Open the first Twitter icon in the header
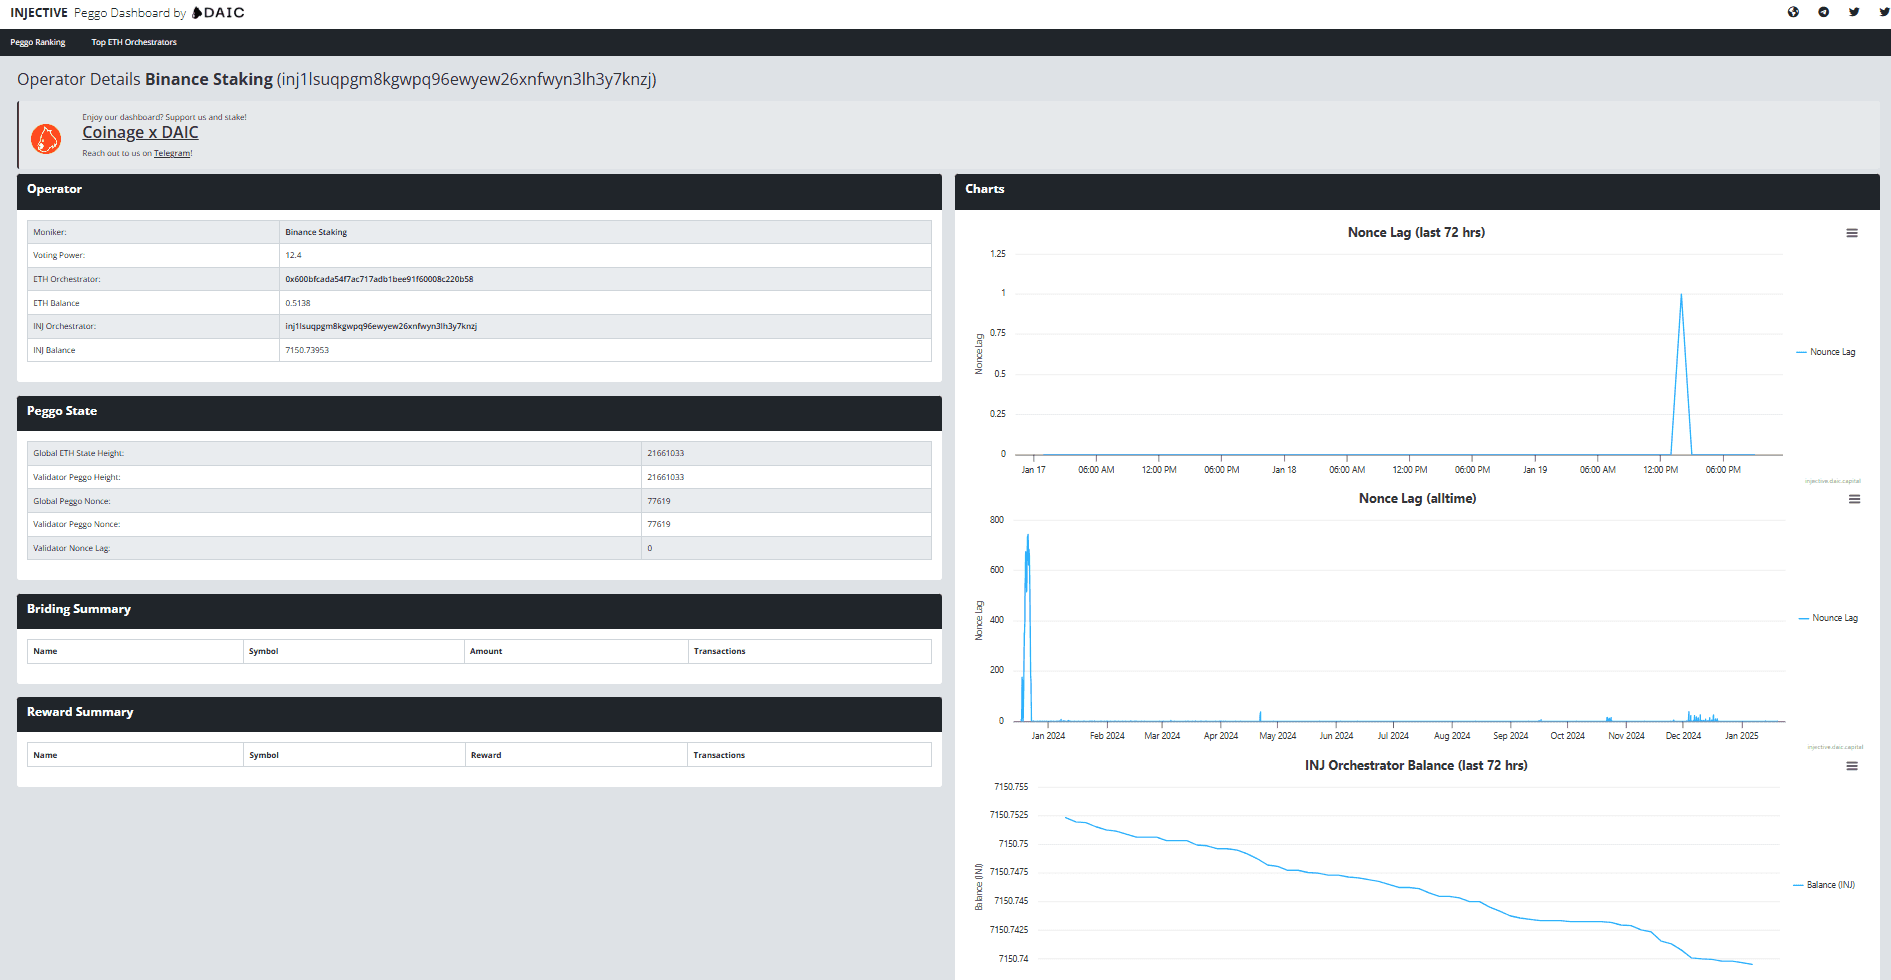This screenshot has width=1891, height=980. point(1854,12)
